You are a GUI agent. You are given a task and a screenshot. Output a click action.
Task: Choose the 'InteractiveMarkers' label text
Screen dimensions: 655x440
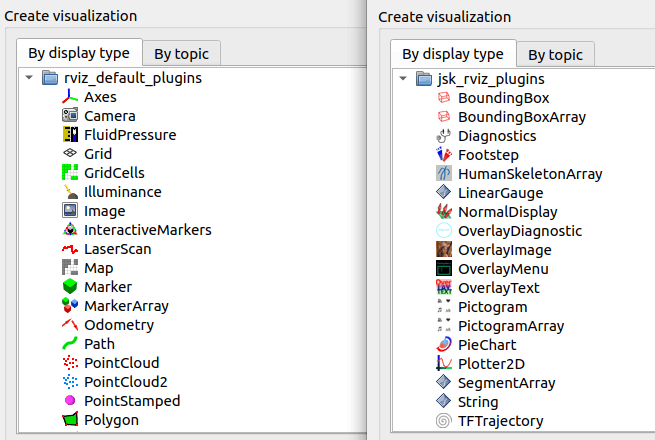pyautogui.click(x=148, y=230)
